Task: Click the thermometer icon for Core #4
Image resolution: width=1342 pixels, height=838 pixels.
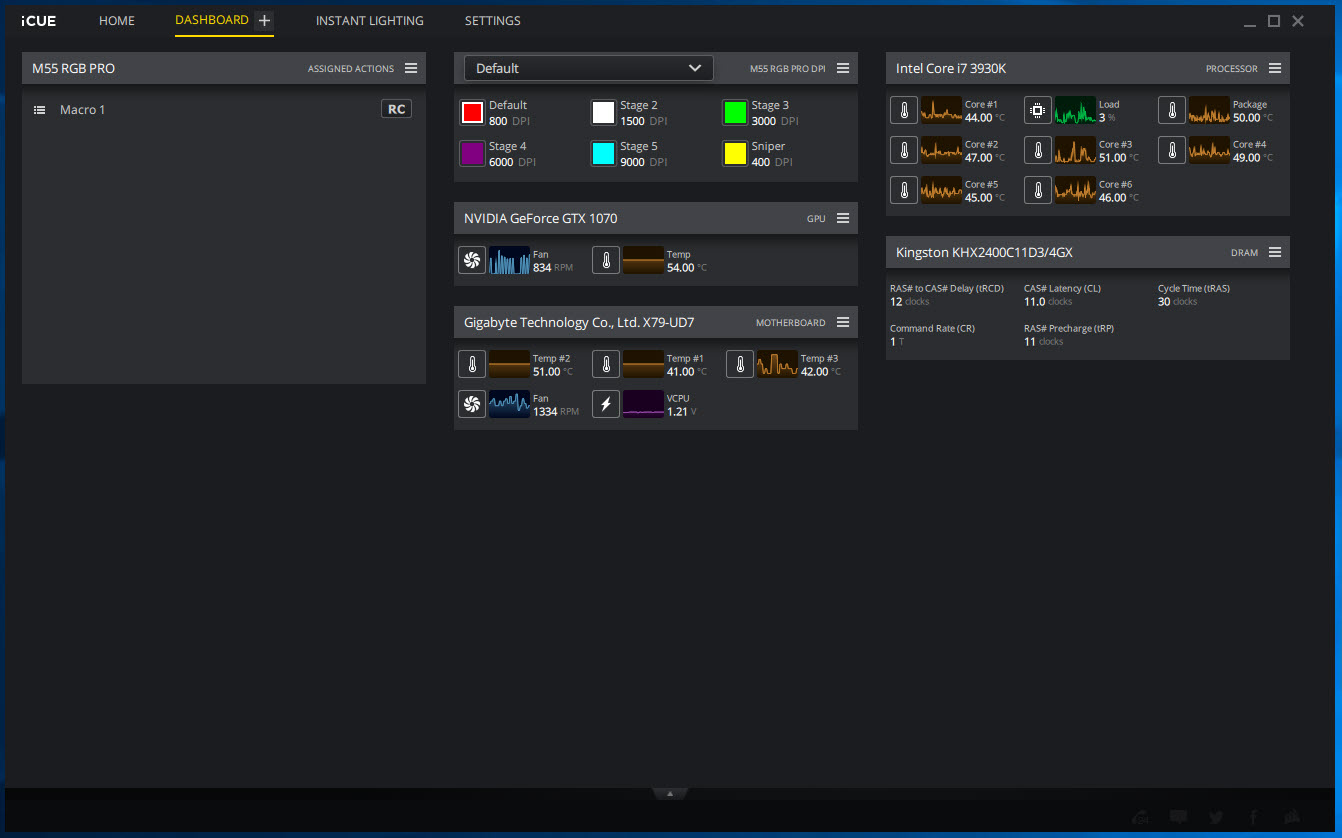Action: coord(1172,150)
